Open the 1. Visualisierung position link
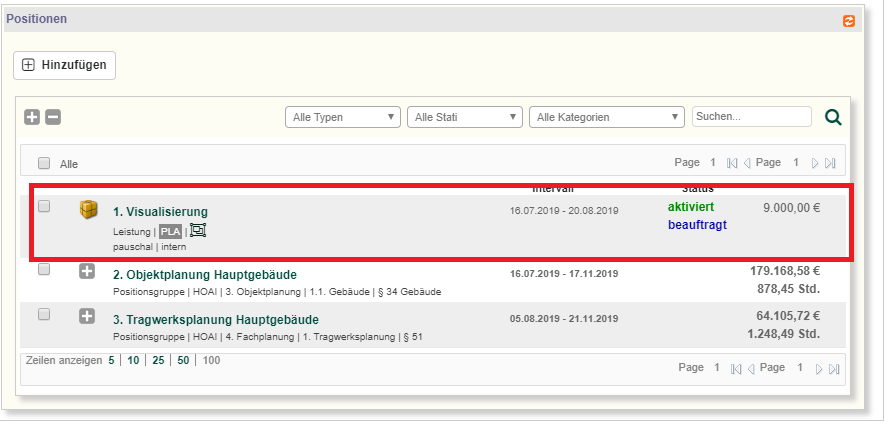 pyautogui.click(x=160, y=212)
